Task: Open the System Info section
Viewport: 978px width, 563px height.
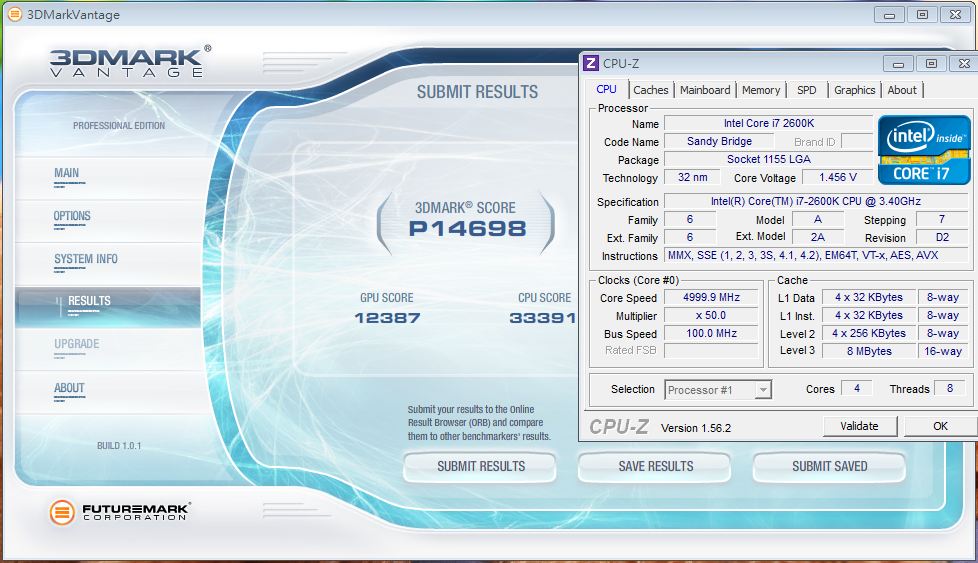Action: tap(85, 259)
